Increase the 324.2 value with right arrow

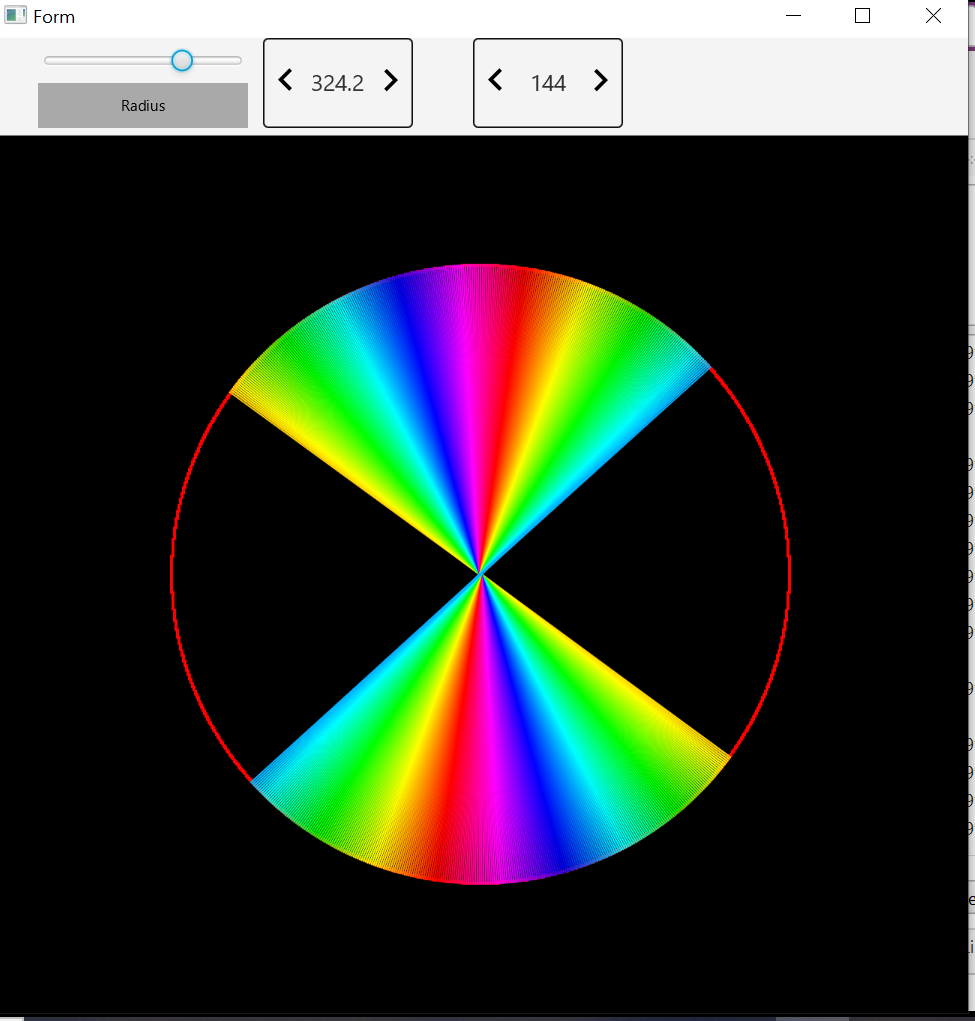pos(390,81)
